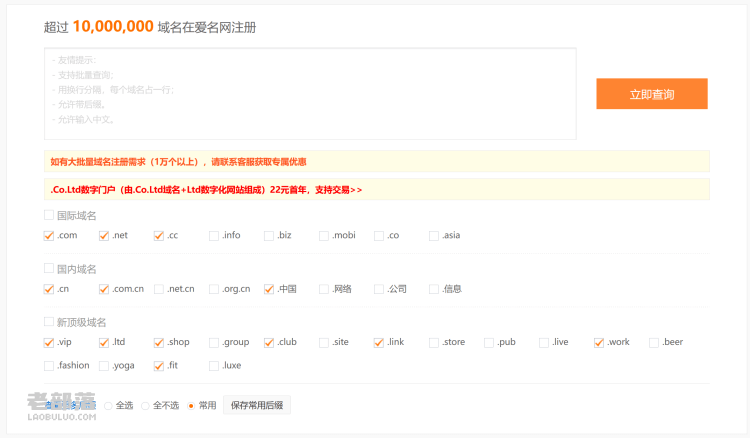
Task: Uncheck the .club checkbox
Action: tap(269, 342)
